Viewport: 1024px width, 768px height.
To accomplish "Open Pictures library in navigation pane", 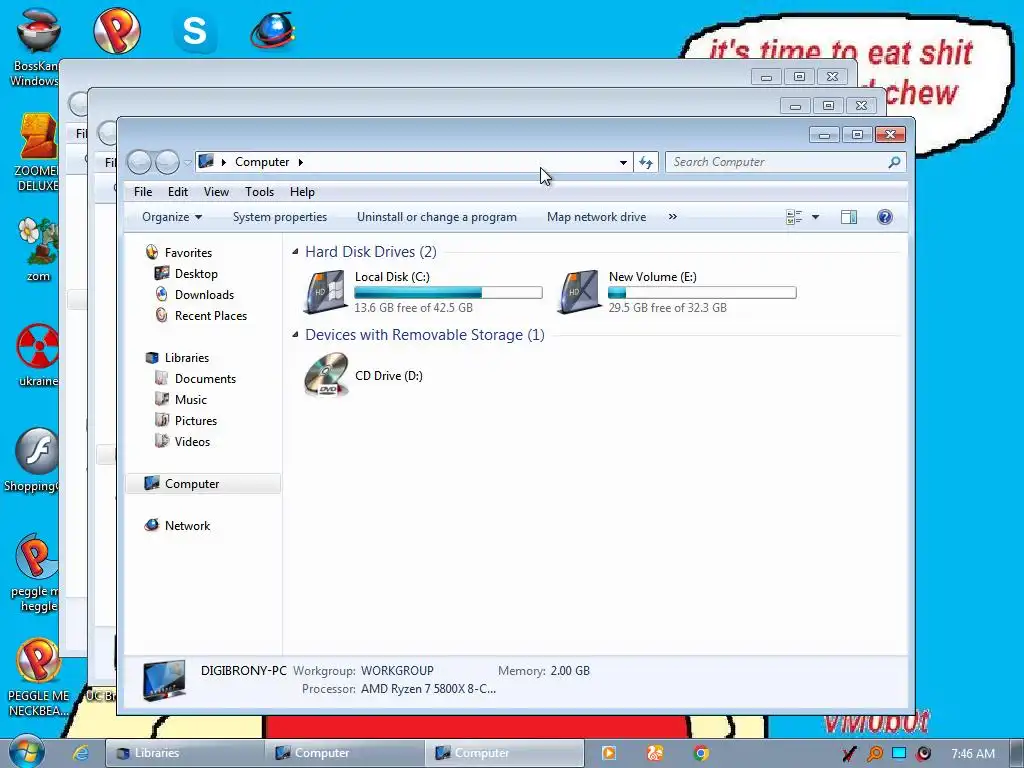I will click(x=196, y=421).
